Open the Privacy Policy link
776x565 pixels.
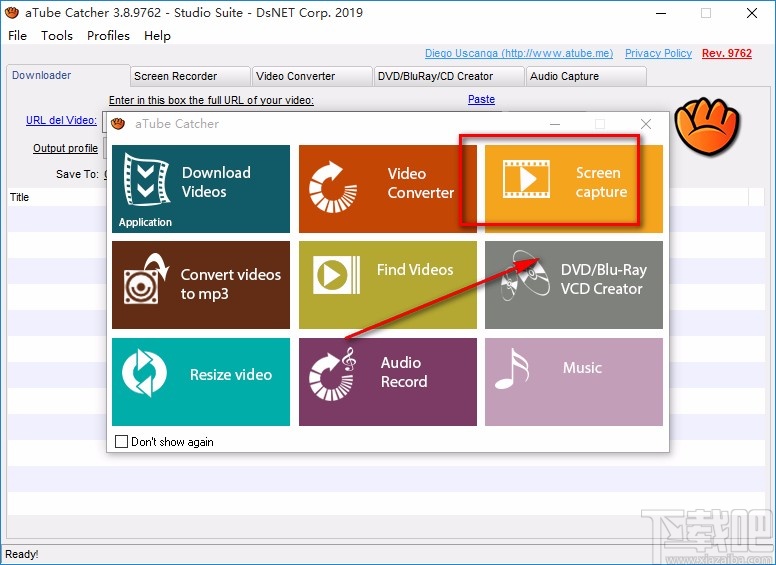pos(658,53)
